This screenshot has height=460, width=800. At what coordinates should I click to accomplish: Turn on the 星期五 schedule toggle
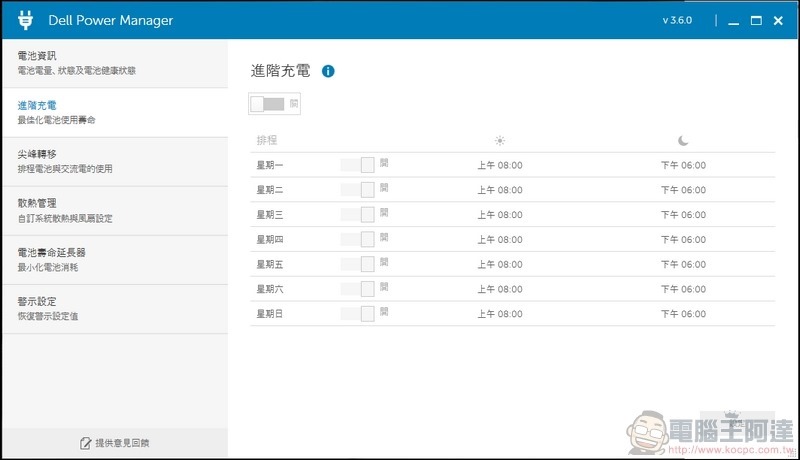pyautogui.click(x=358, y=264)
